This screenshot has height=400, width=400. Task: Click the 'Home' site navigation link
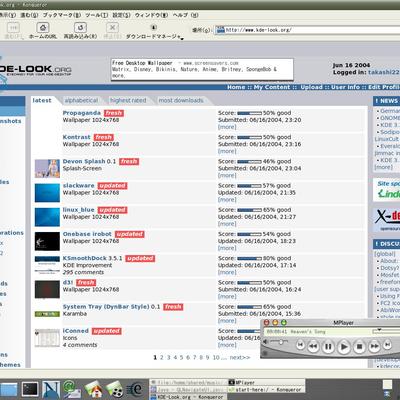(236, 87)
